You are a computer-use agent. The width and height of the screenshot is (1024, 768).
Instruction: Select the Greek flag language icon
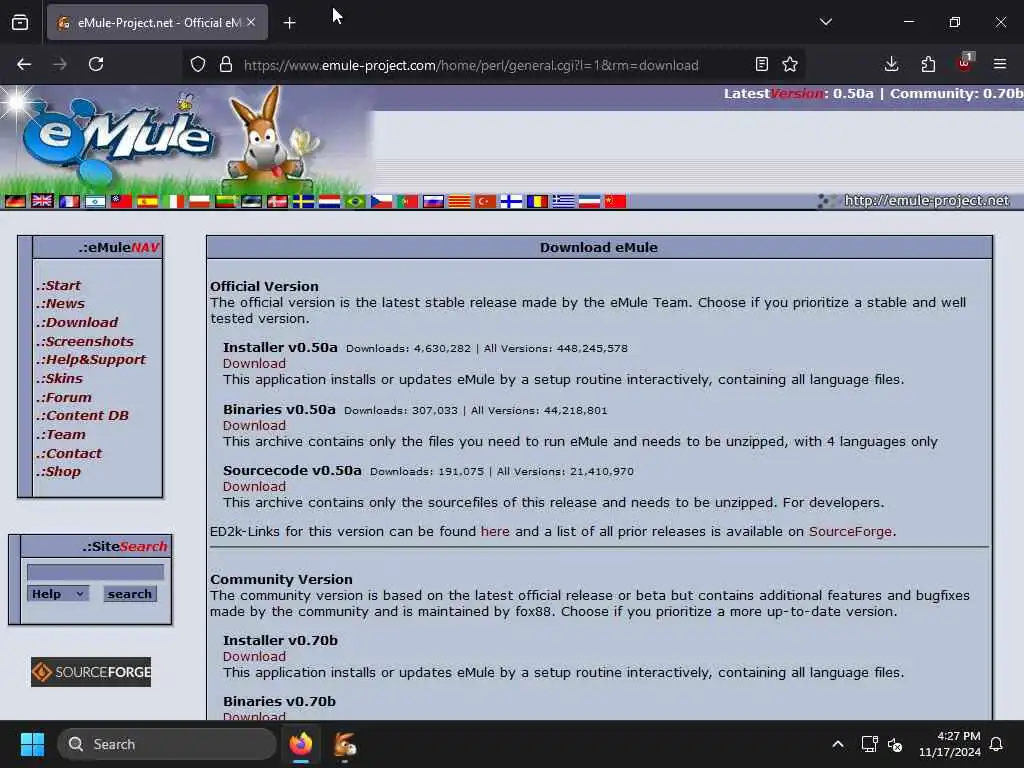pos(563,201)
